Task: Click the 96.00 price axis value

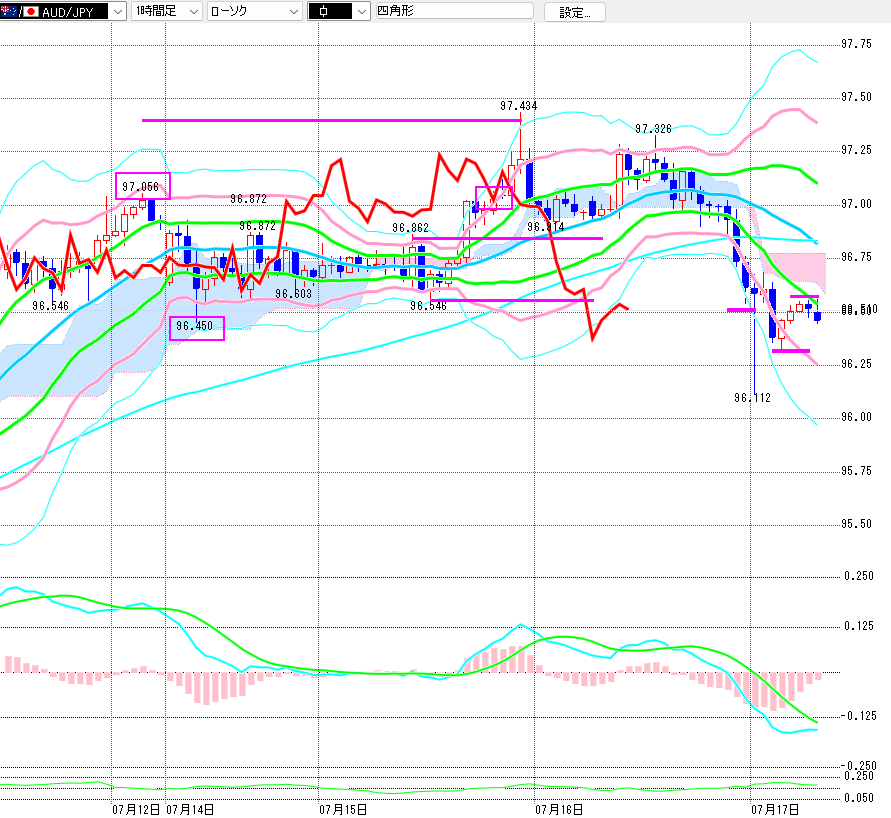Action: (856, 417)
